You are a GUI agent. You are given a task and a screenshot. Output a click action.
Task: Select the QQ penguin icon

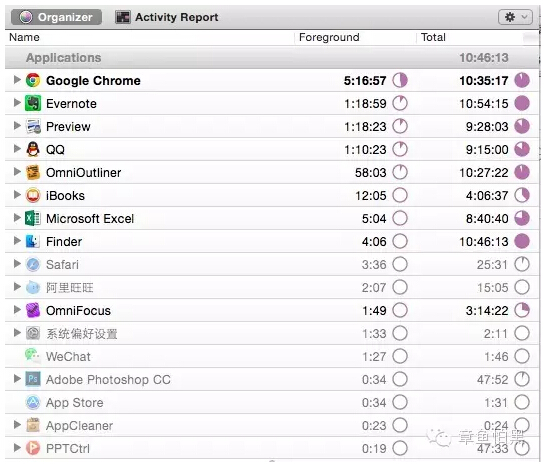click(x=33, y=149)
